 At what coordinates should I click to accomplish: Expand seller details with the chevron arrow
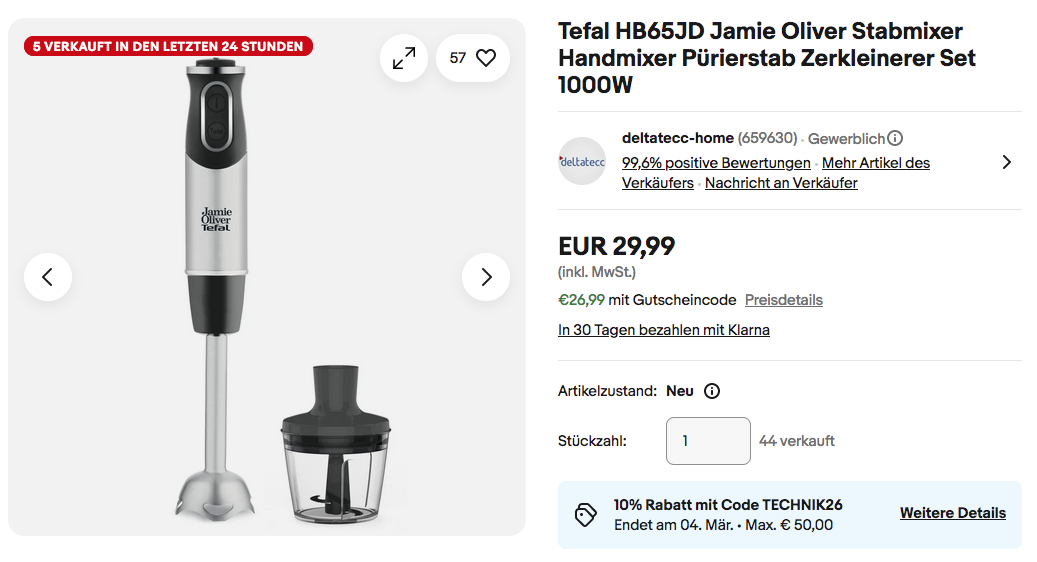click(1006, 162)
